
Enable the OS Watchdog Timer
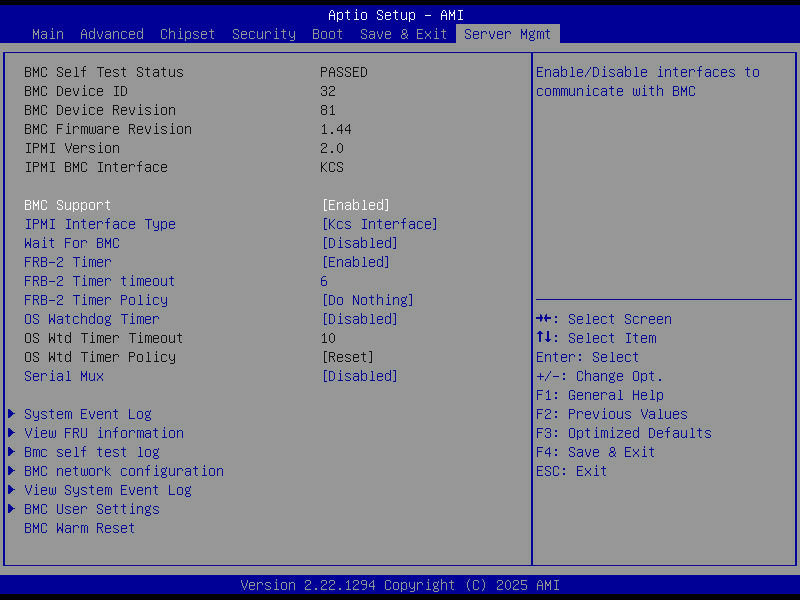pyautogui.click(x=359, y=318)
